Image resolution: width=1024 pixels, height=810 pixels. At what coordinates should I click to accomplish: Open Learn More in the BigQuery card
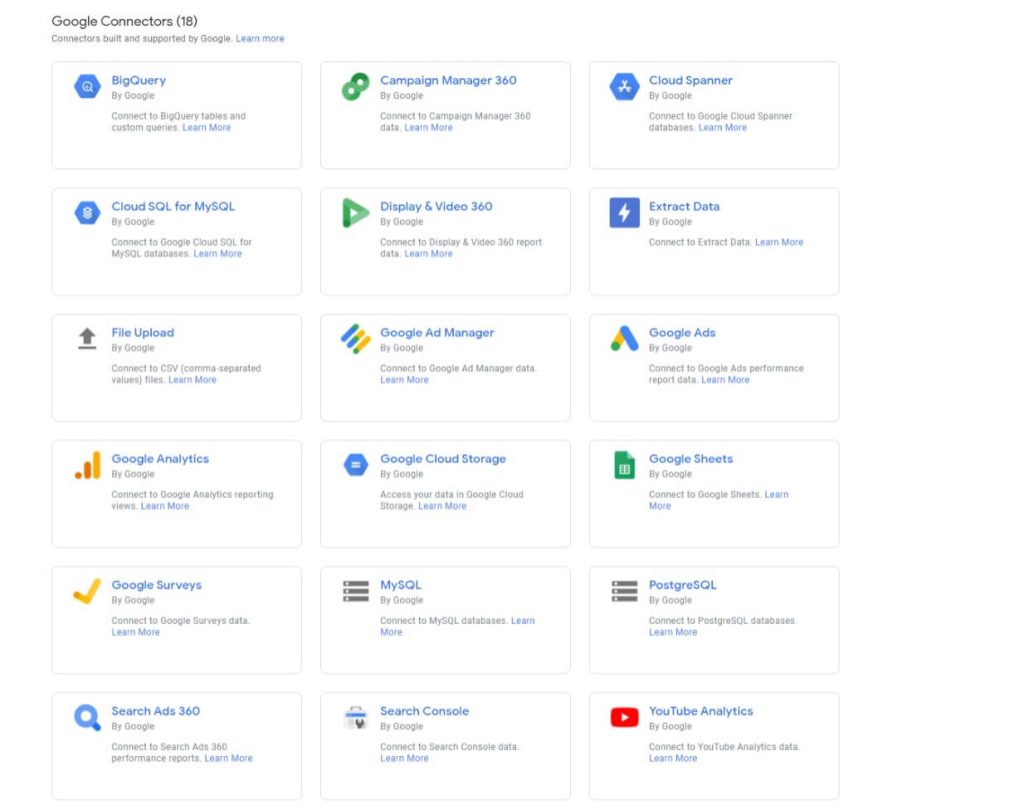206,127
